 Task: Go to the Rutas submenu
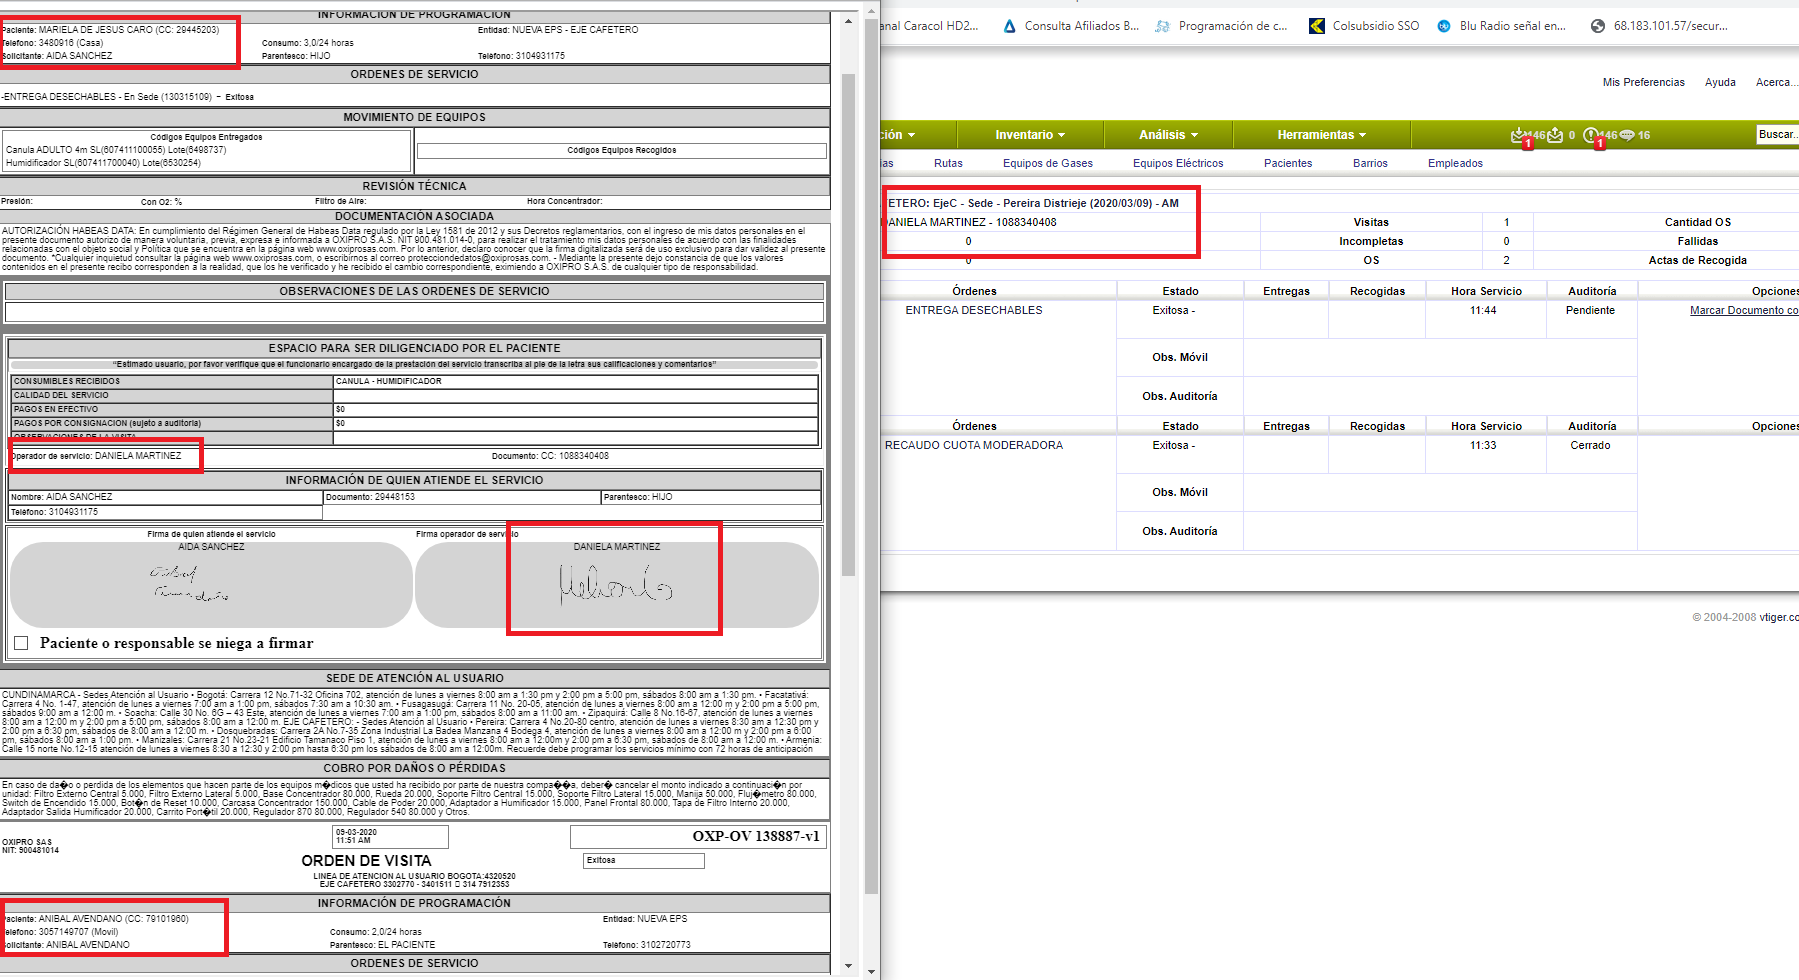click(x=948, y=163)
